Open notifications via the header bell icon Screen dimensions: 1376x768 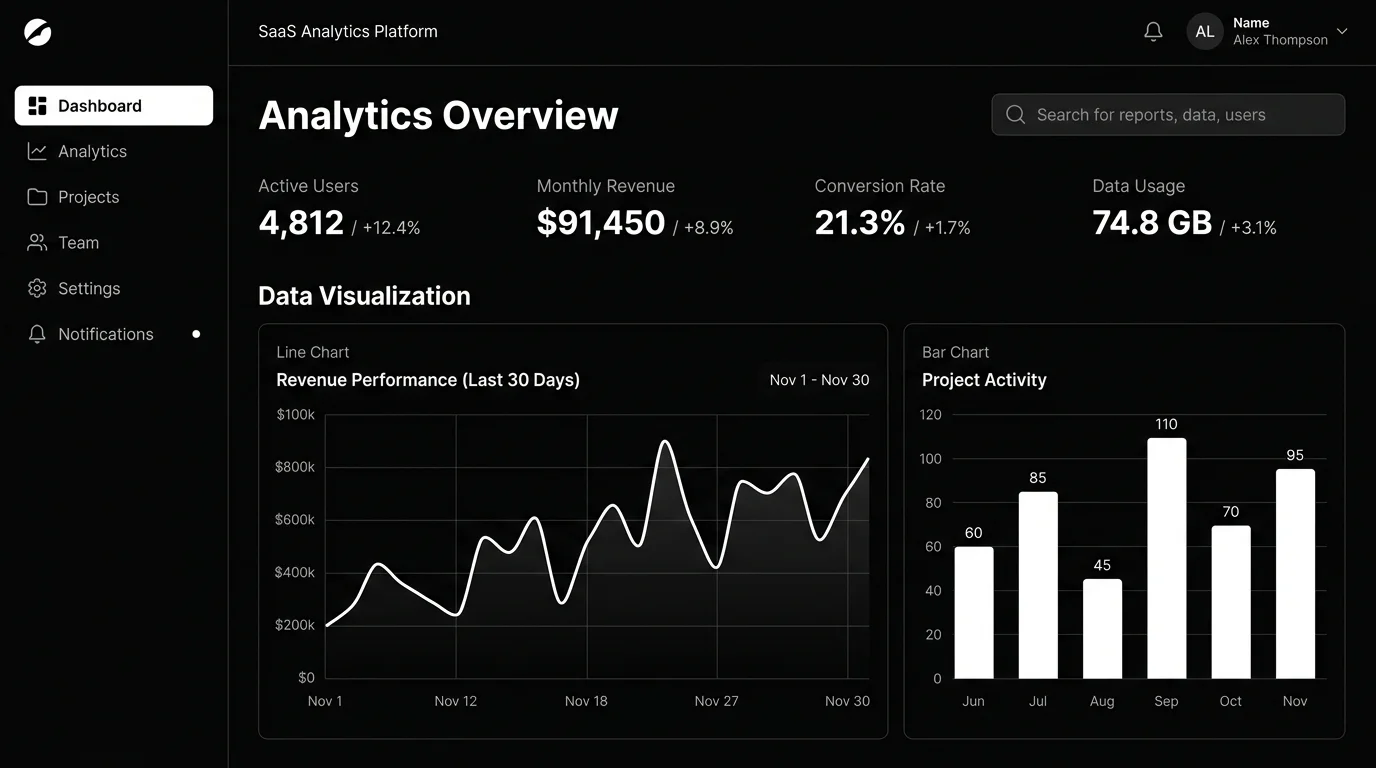[x=1153, y=32]
